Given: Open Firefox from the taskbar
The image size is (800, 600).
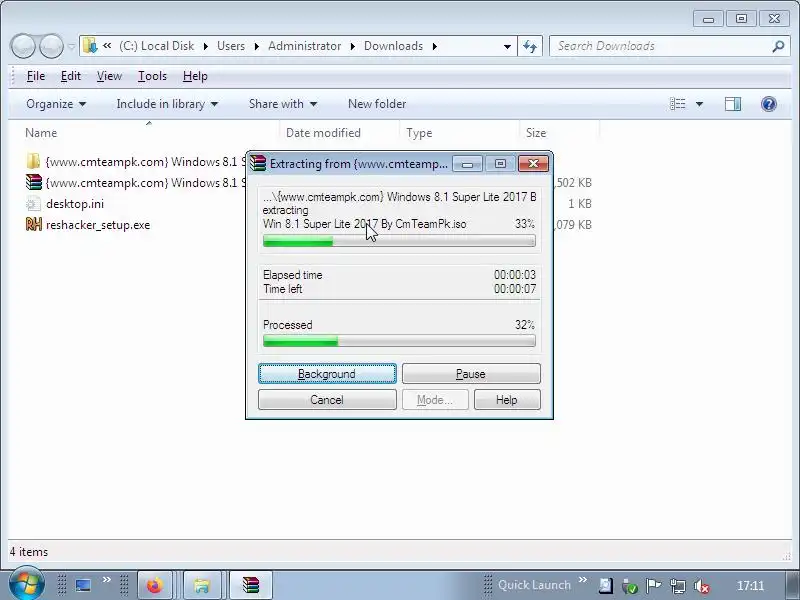Looking at the screenshot, I should click(x=155, y=585).
